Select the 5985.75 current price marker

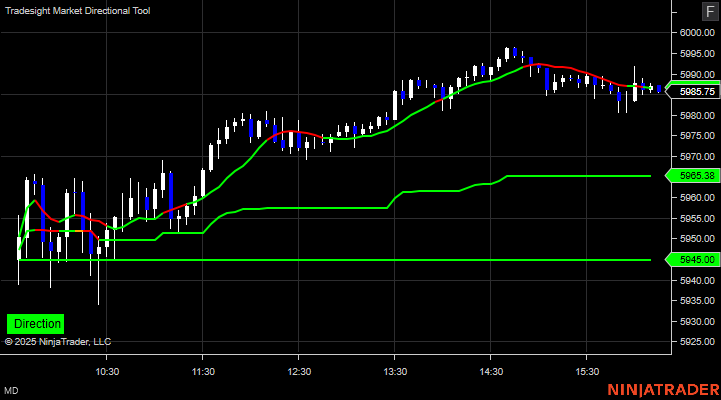pyautogui.click(x=693, y=91)
